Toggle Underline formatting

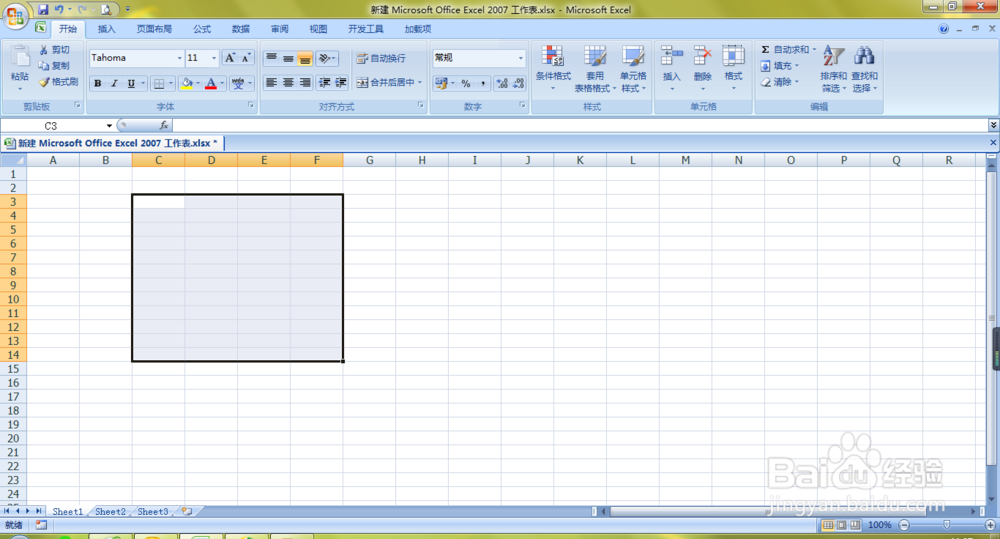click(131, 83)
